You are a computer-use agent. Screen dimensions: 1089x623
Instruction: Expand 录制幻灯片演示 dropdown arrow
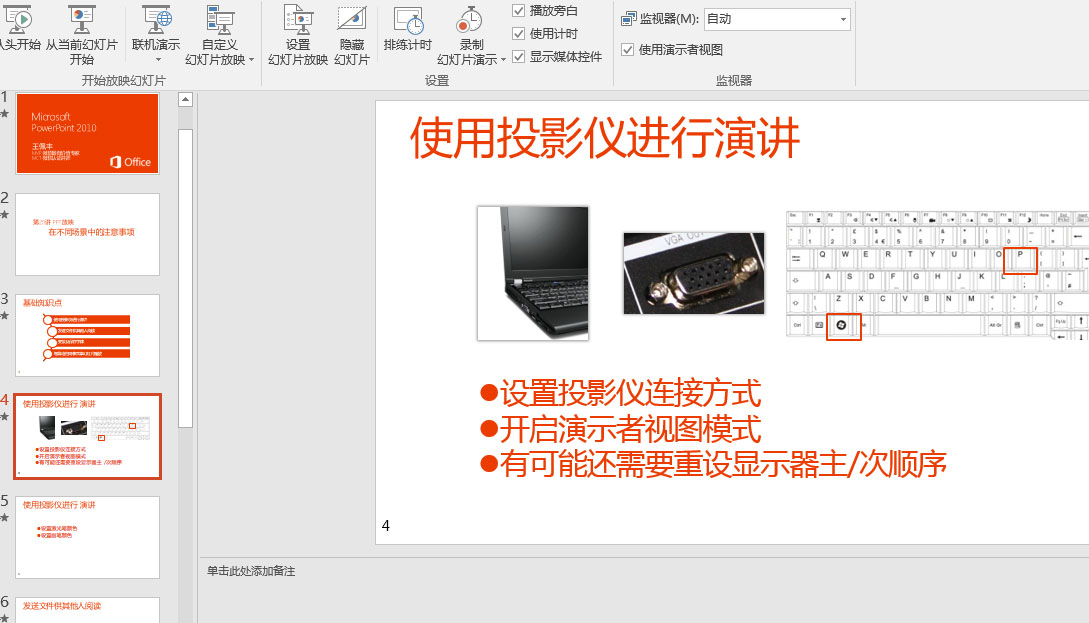click(503, 60)
